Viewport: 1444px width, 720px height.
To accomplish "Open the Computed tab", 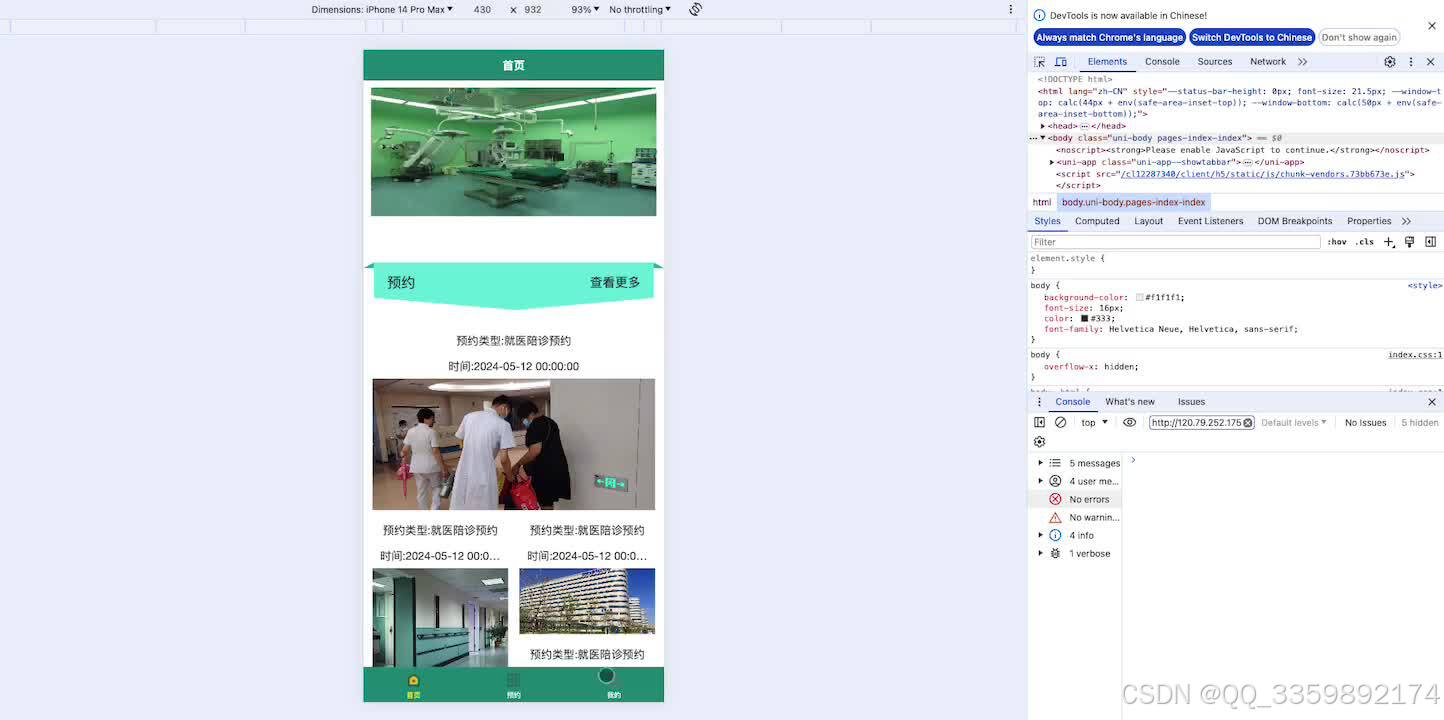I will click(1097, 221).
